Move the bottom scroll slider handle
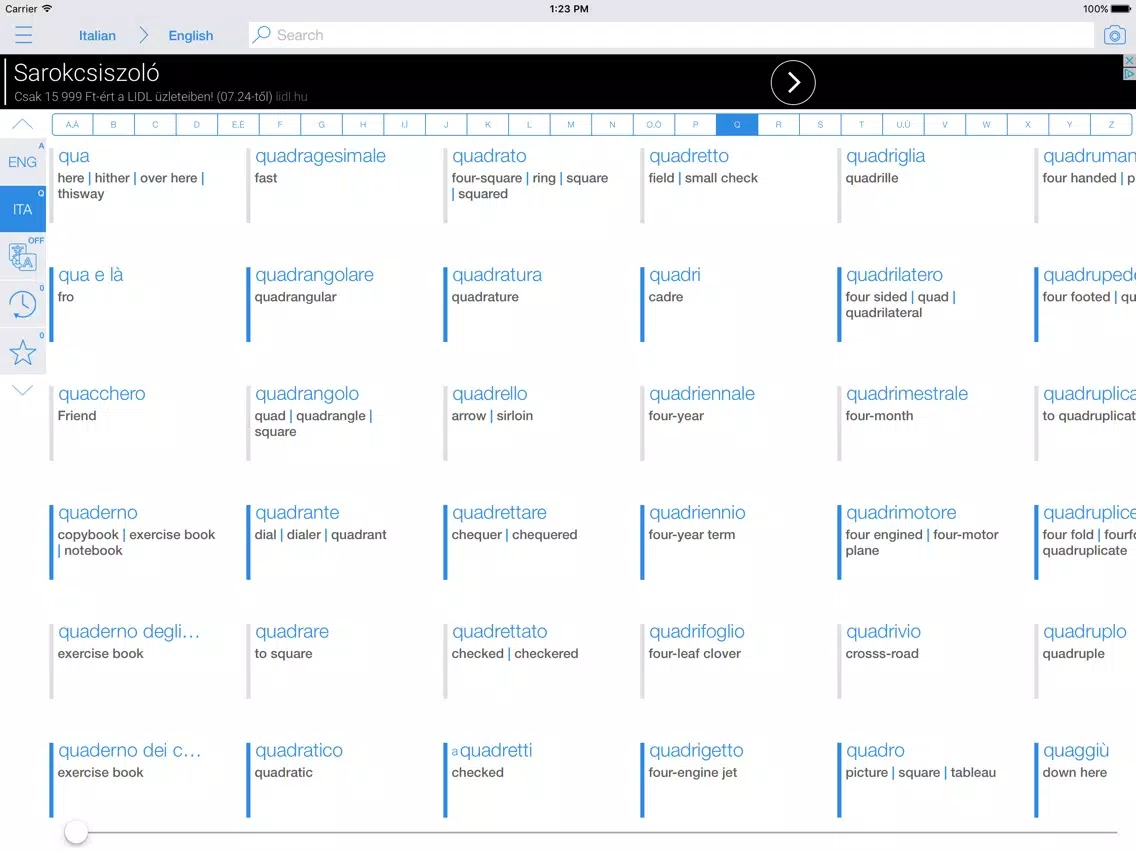 click(76, 832)
